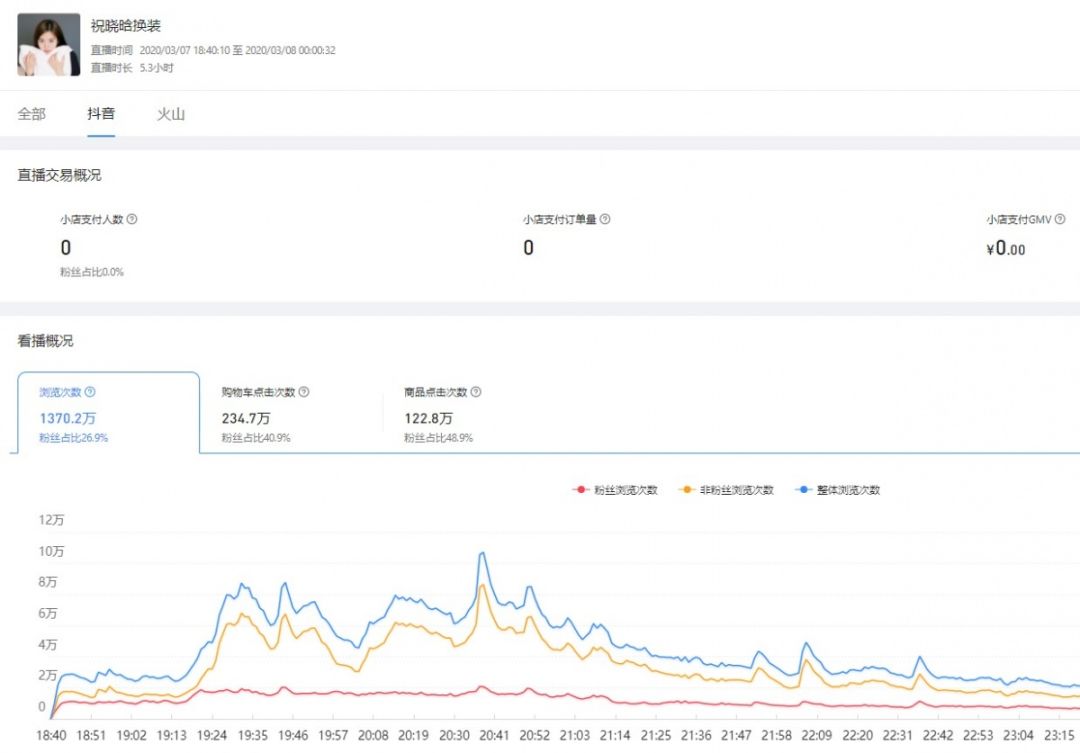The height and width of the screenshot is (753, 1080).
Task: Hide the orange 非粉丝浏览次数 legend series
Action: pyautogui.click(x=727, y=490)
